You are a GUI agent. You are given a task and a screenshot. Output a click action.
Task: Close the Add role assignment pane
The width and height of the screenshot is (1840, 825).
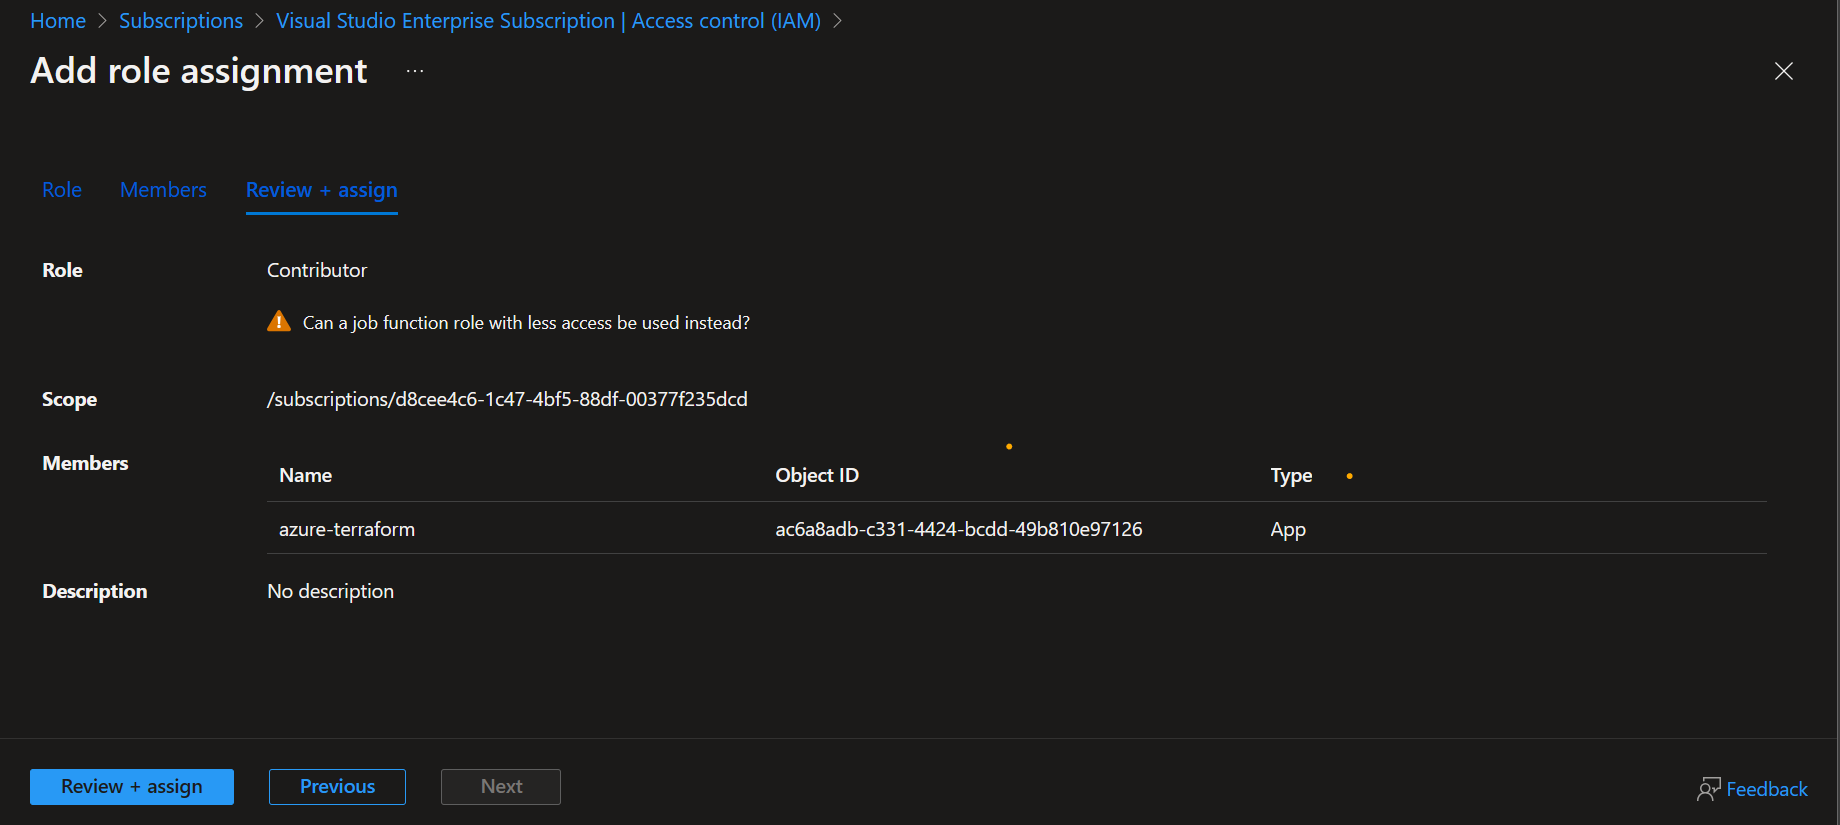point(1783,71)
